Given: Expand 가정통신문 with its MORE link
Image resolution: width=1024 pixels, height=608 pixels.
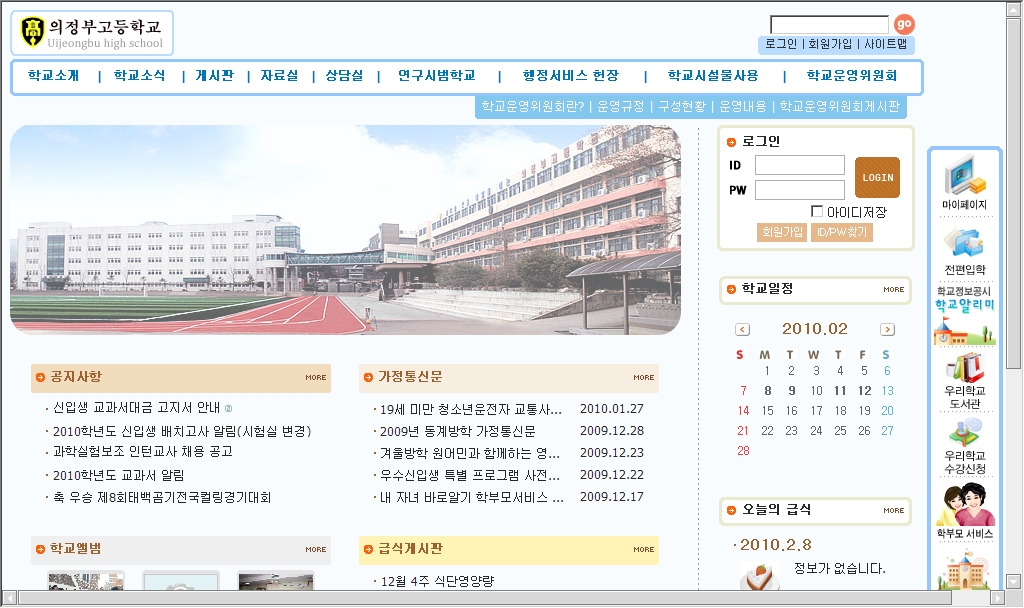Looking at the screenshot, I should [x=643, y=378].
